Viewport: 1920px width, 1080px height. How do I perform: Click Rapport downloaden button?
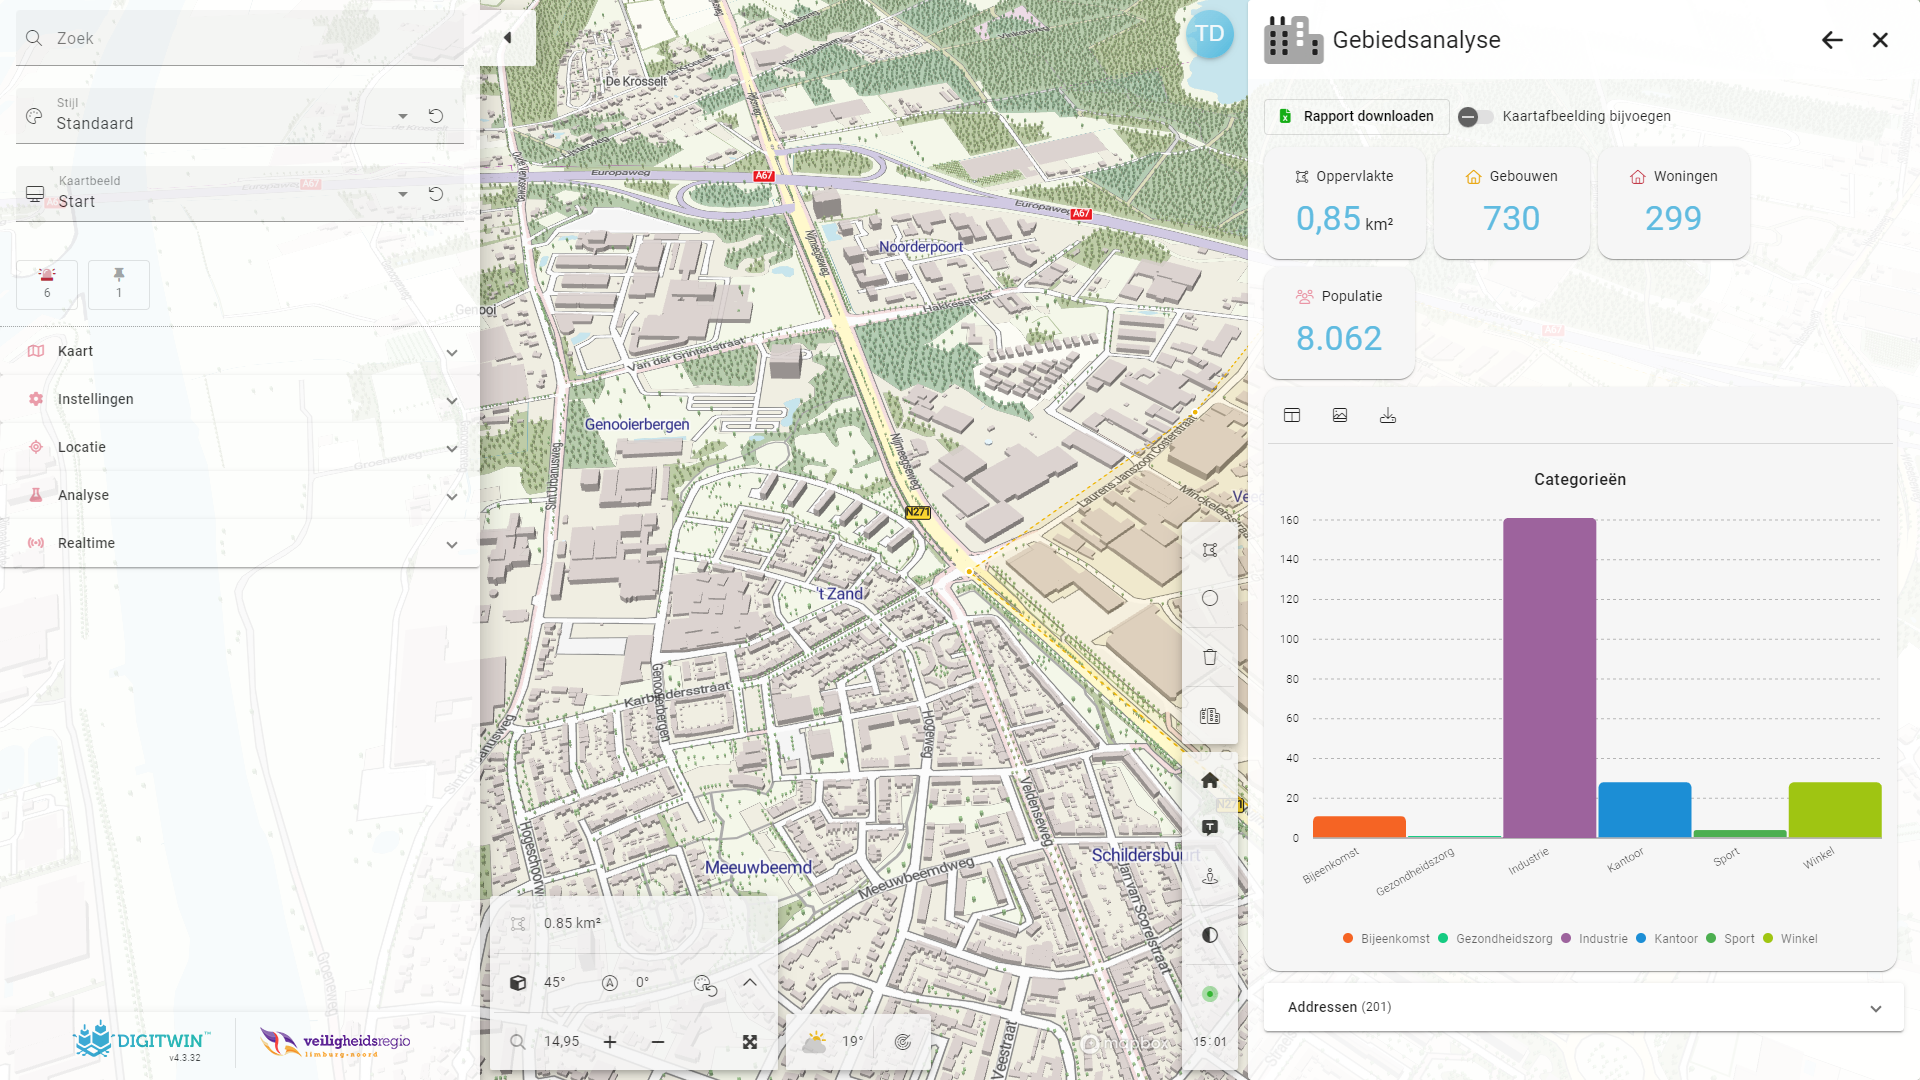pyautogui.click(x=1357, y=117)
